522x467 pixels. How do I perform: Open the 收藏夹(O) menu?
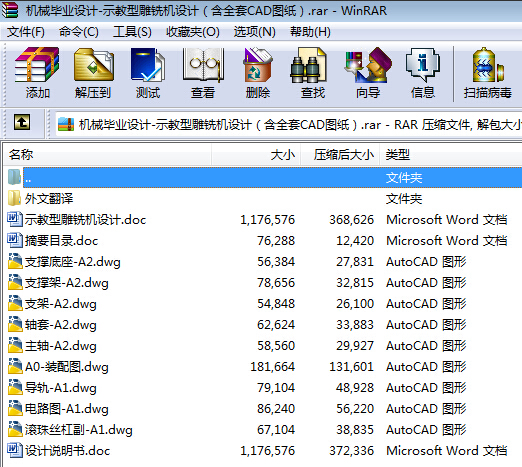[193, 32]
